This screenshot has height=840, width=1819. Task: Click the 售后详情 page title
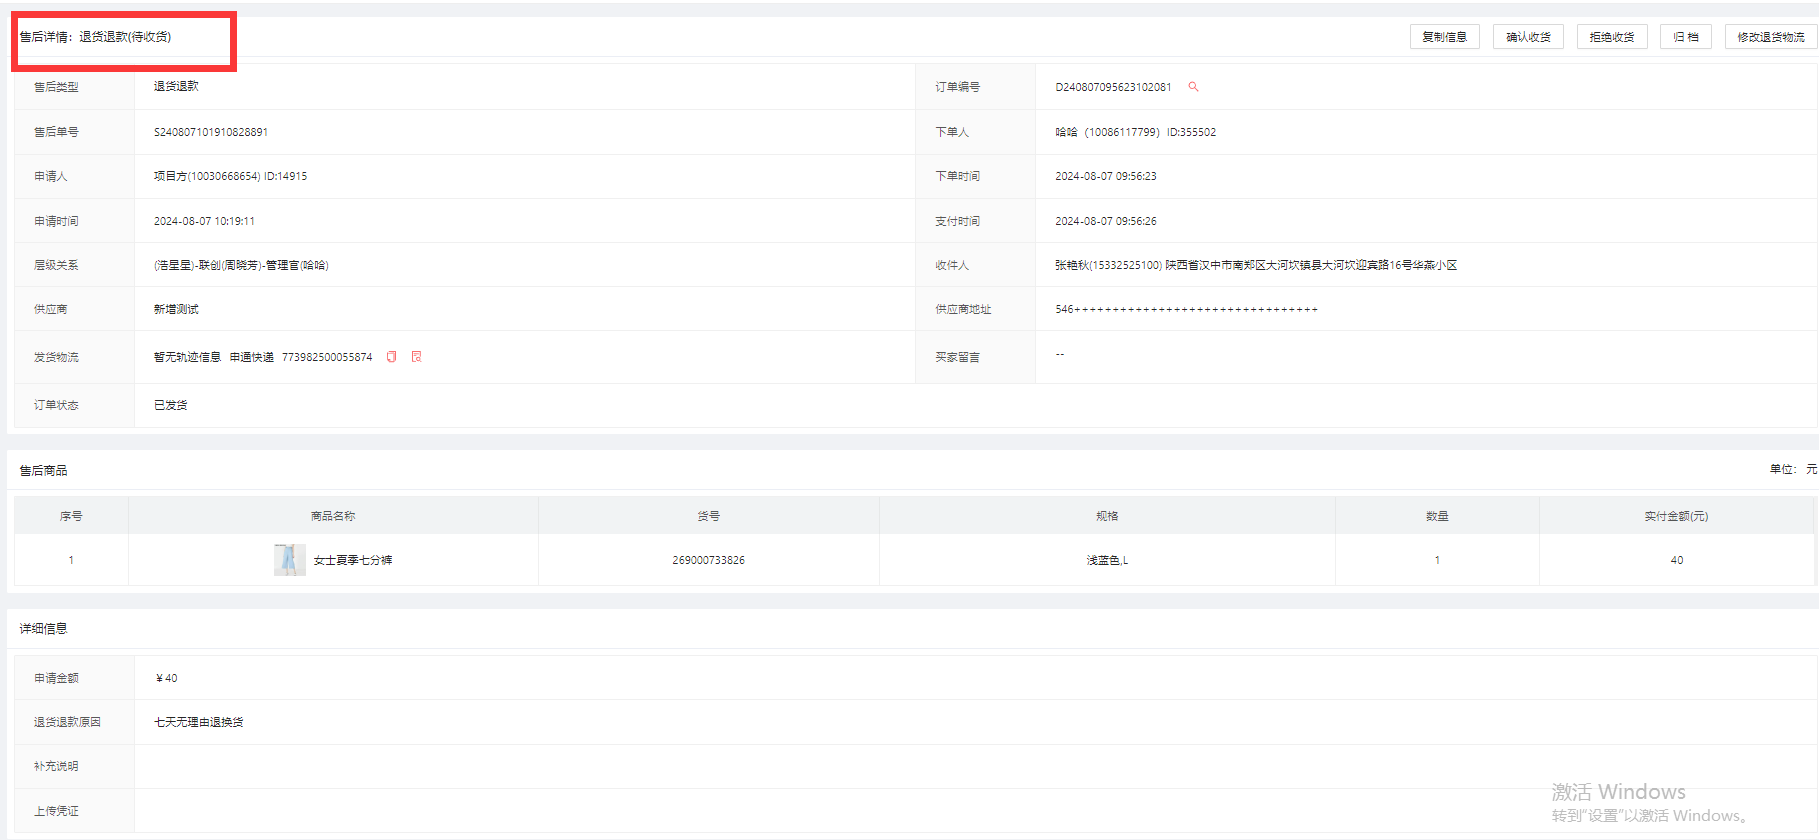96,37
